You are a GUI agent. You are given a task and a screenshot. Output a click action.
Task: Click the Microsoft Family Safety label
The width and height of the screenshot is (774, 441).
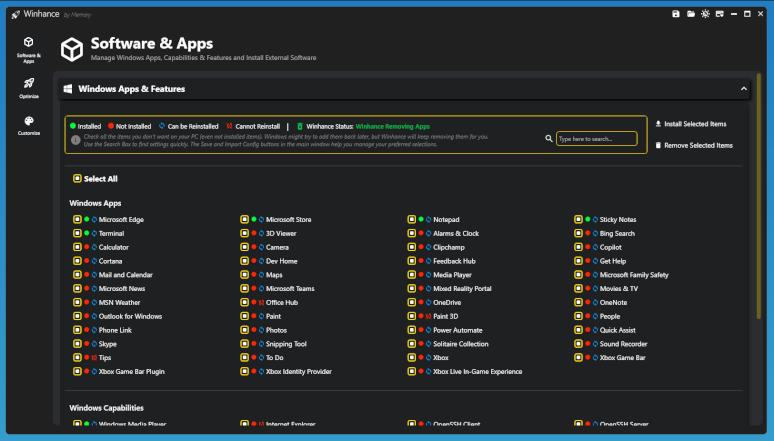(x=634, y=275)
